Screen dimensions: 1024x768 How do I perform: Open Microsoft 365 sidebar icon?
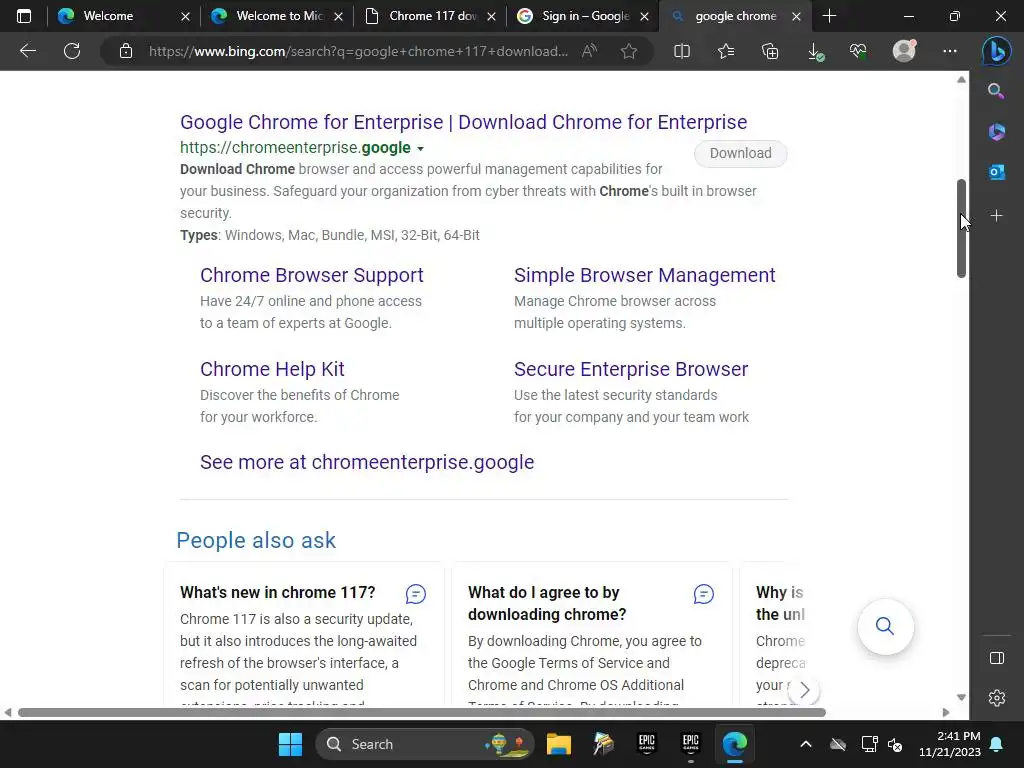pyautogui.click(x=997, y=132)
